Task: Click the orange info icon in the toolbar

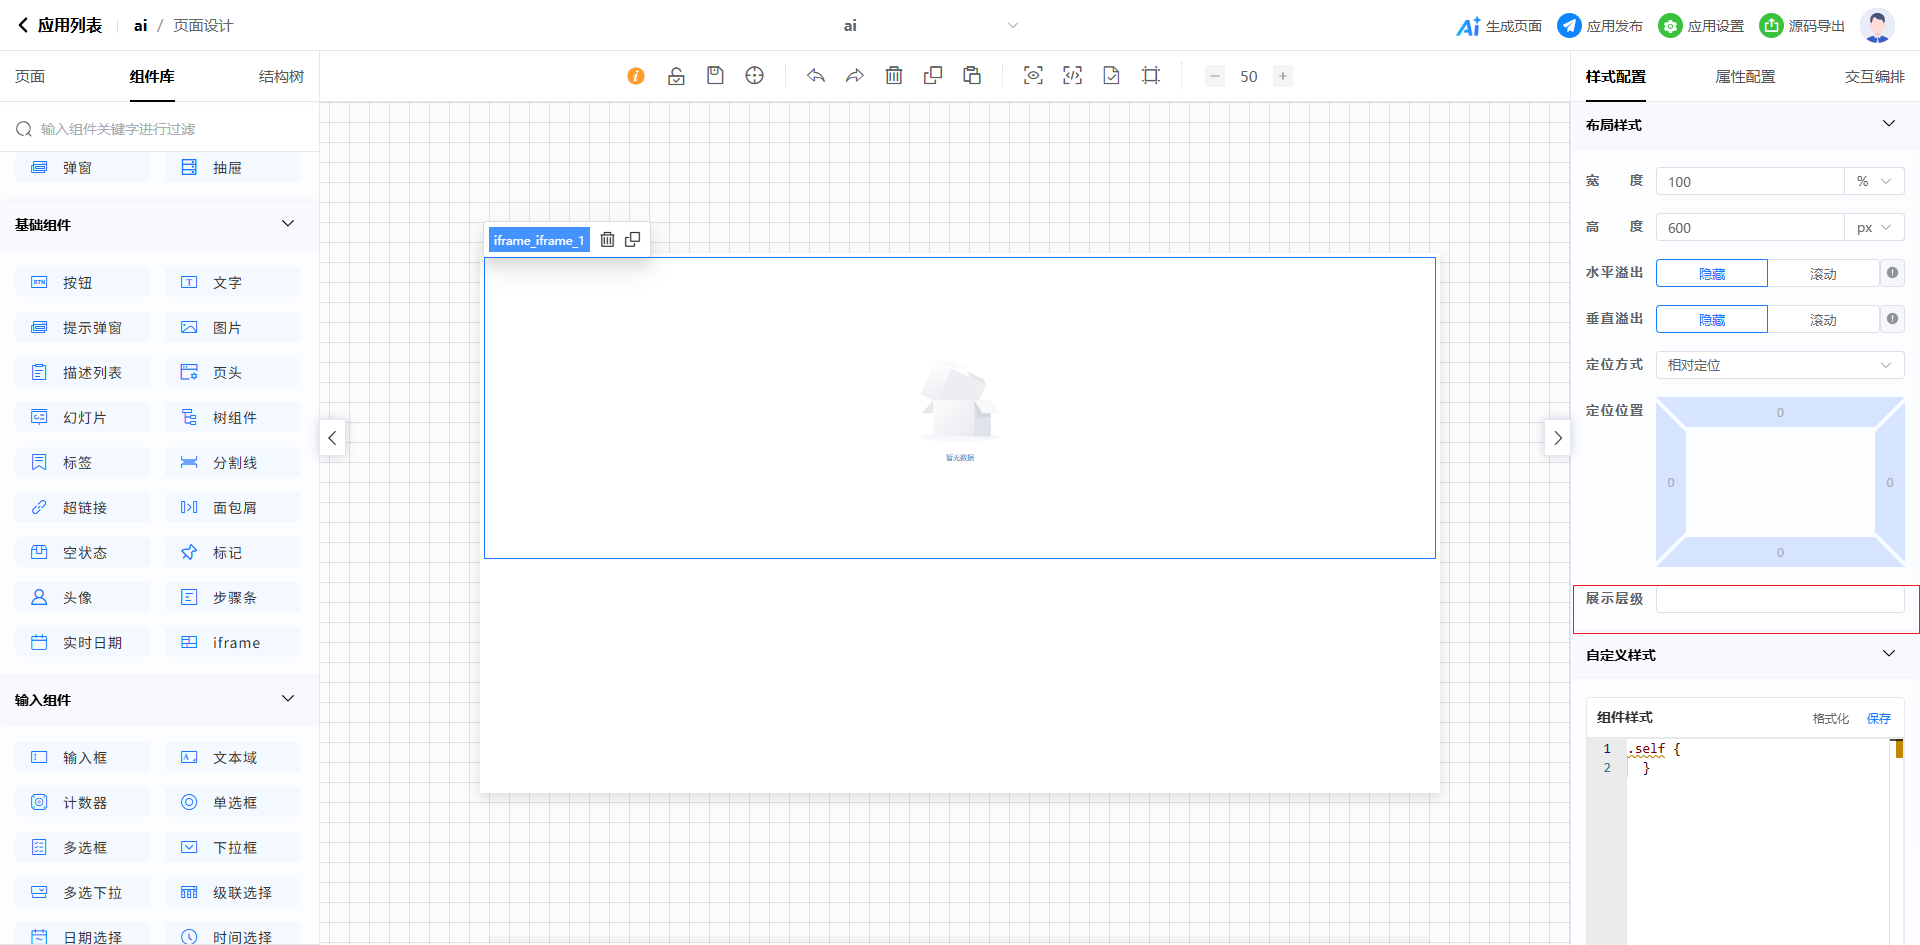Action: (x=636, y=76)
